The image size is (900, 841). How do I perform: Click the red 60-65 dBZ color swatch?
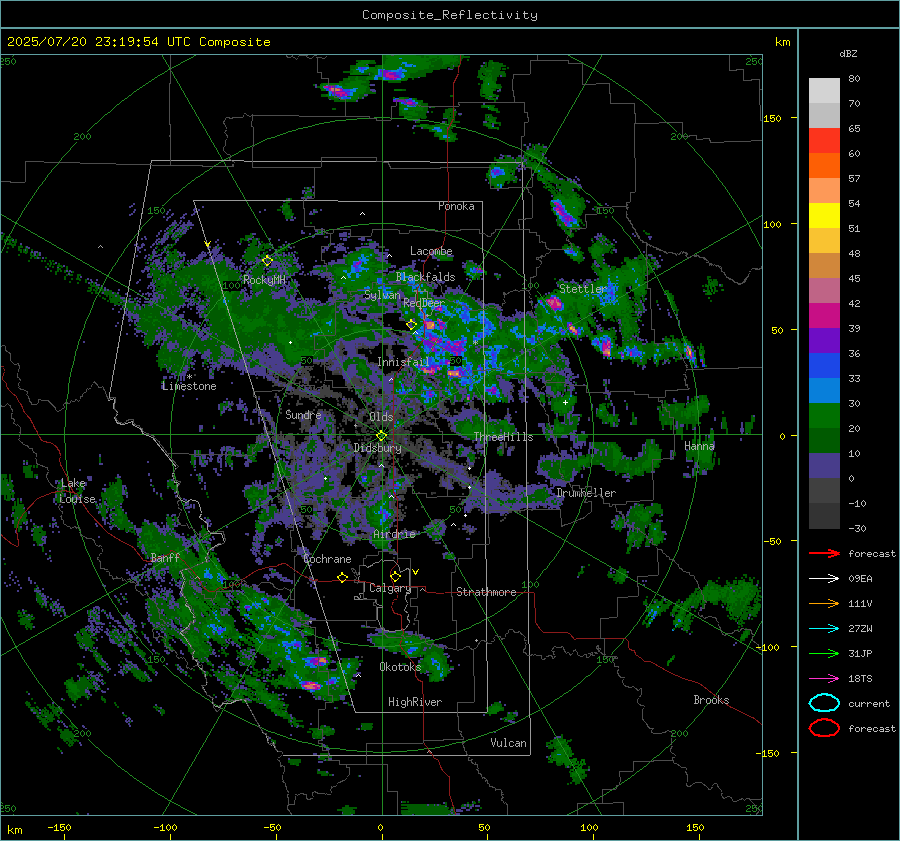pyautogui.click(x=824, y=141)
